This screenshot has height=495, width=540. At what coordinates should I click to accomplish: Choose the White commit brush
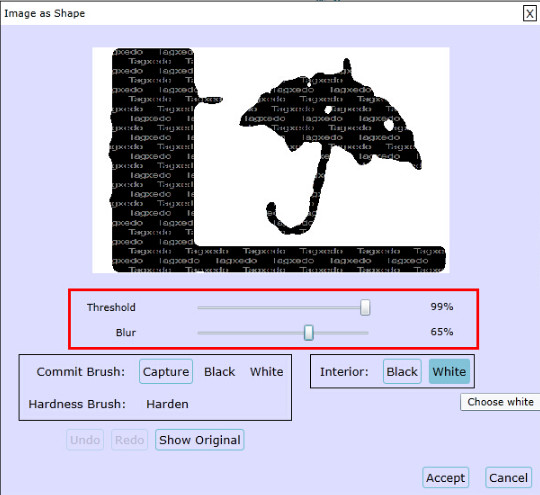267,372
